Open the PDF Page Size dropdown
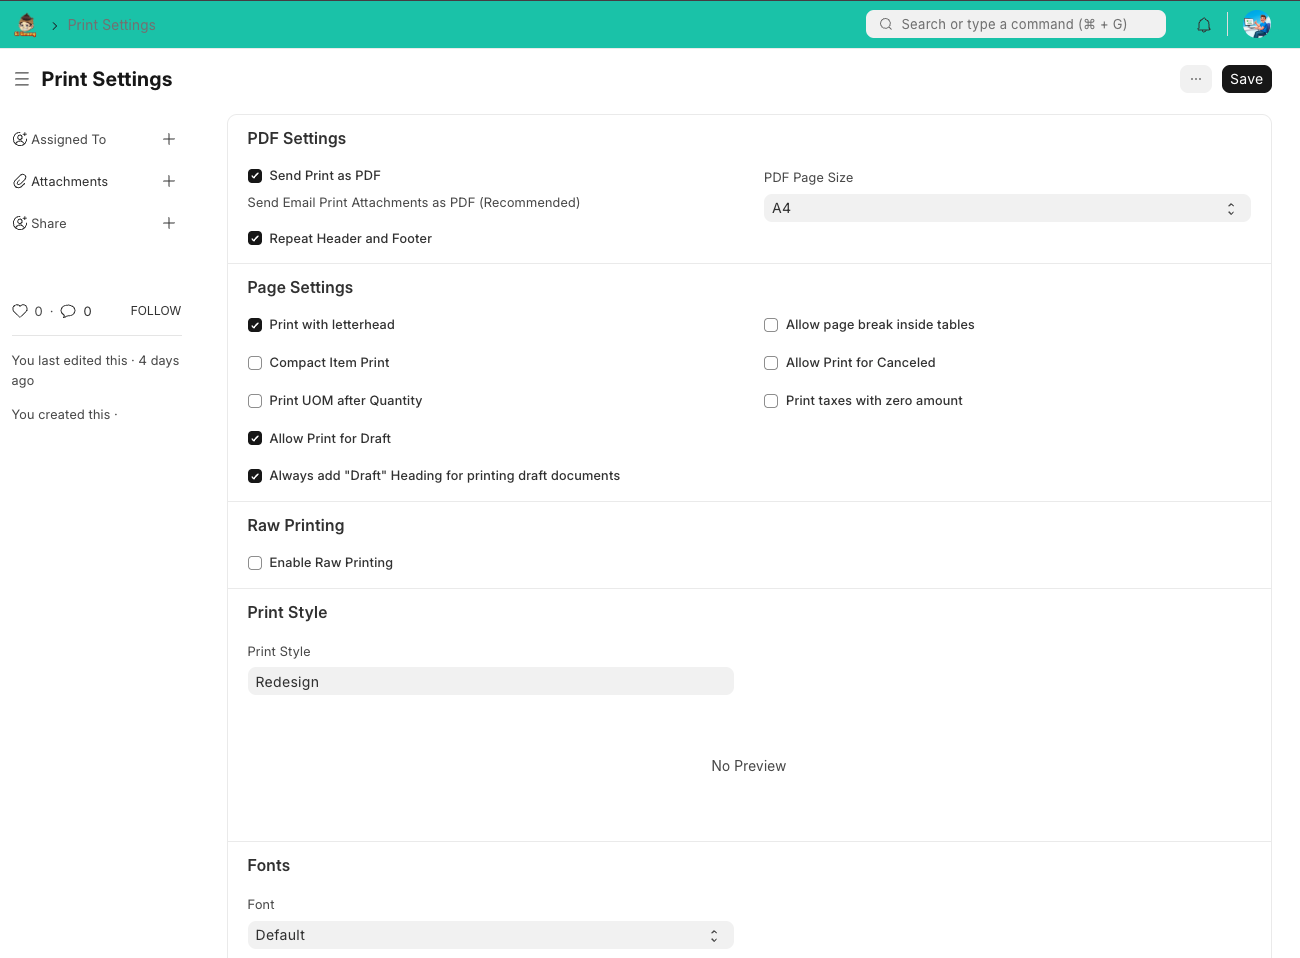 [1006, 208]
